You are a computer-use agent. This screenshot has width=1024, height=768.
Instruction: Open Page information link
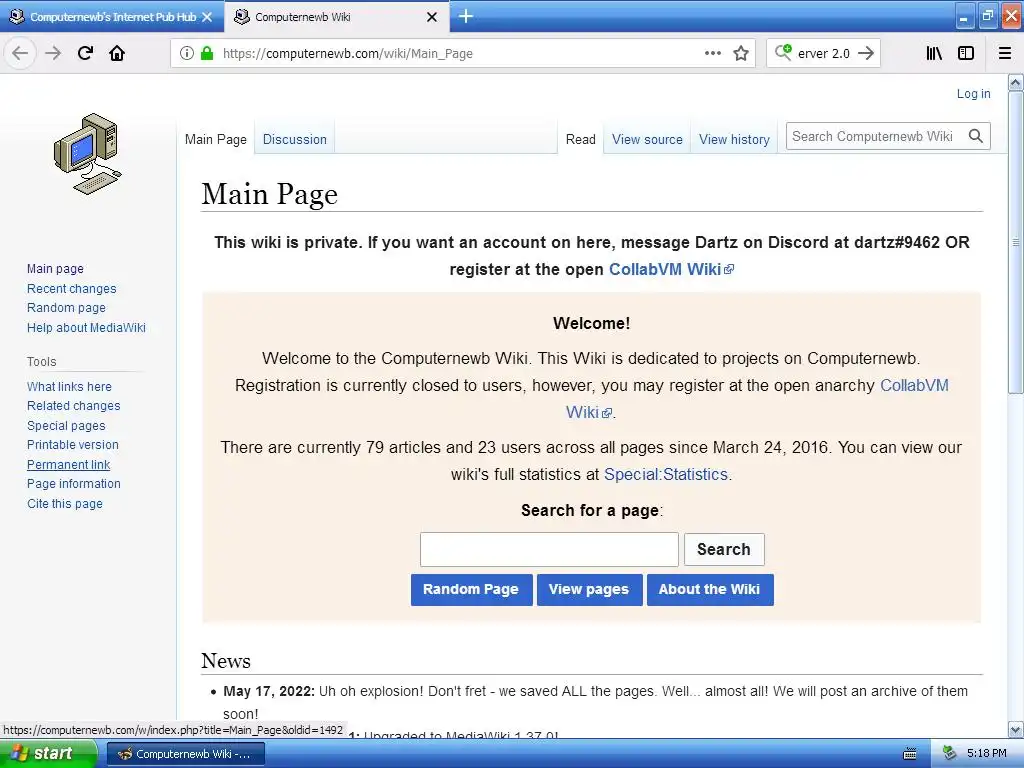(x=74, y=484)
